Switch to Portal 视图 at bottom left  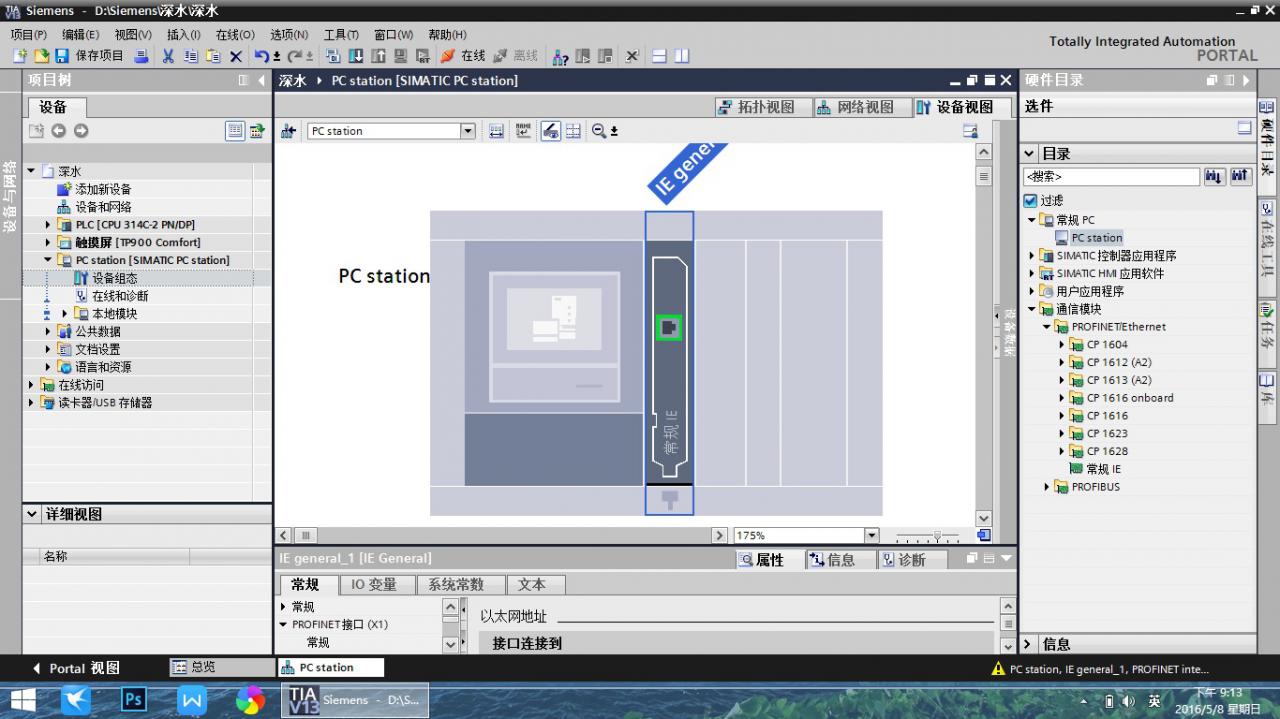tap(76, 668)
